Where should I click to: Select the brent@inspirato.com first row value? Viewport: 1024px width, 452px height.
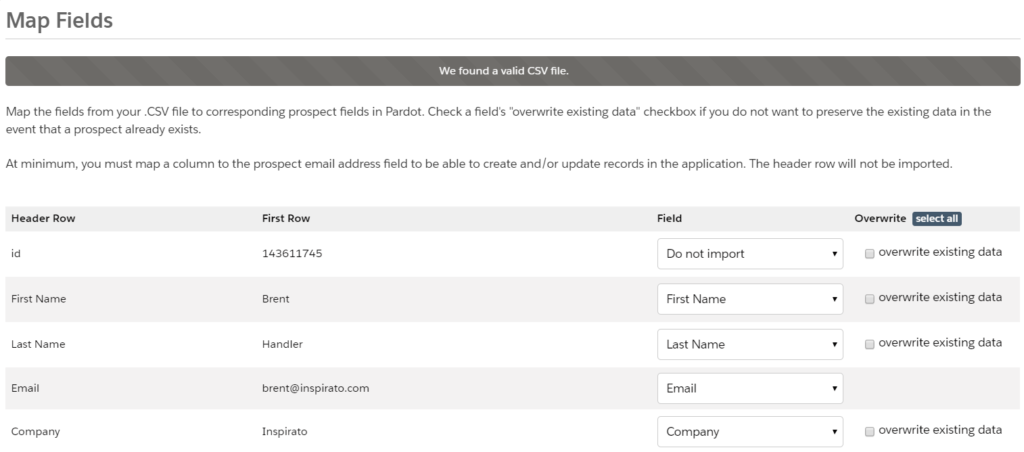(315, 388)
